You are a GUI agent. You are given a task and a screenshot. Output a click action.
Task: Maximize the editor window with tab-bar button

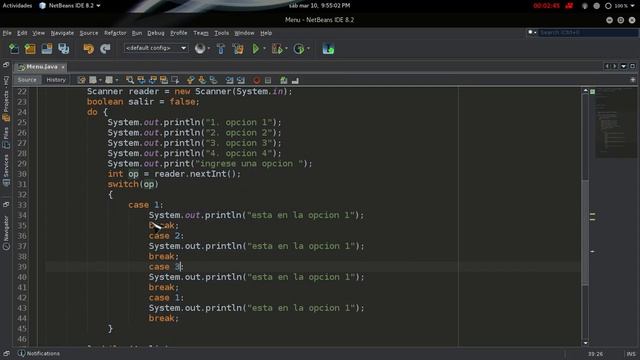632,66
